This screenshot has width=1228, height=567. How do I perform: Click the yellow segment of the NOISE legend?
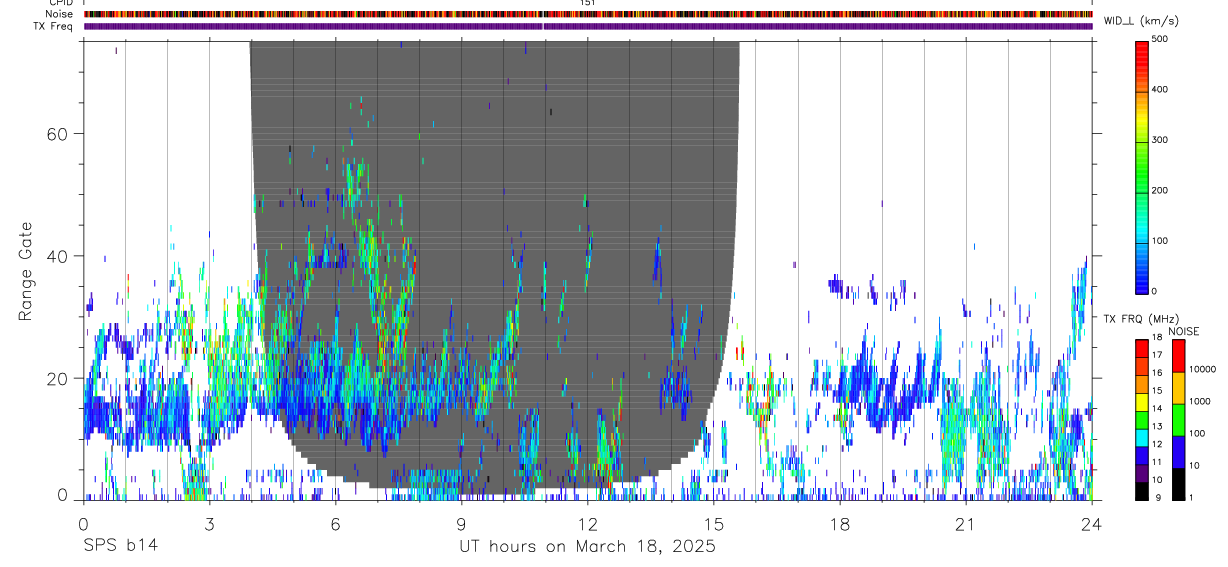pyautogui.click(x=1178, y=388)
